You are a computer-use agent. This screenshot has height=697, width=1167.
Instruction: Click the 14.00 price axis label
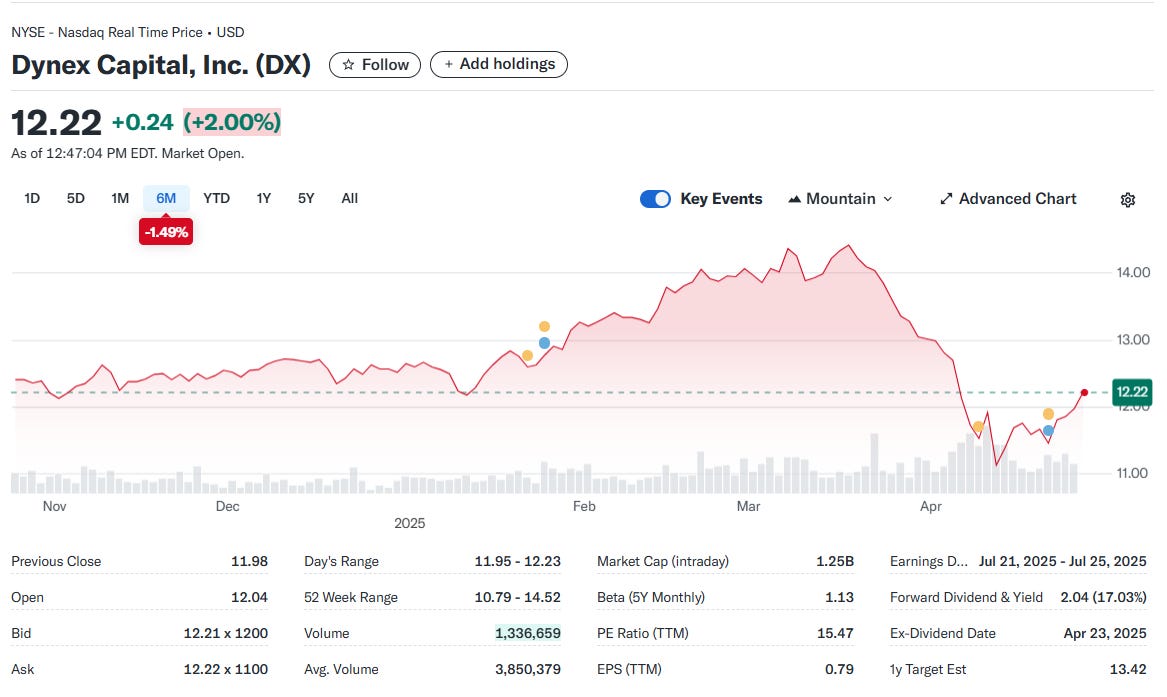pyautogui.click(x=1133, y=273)
